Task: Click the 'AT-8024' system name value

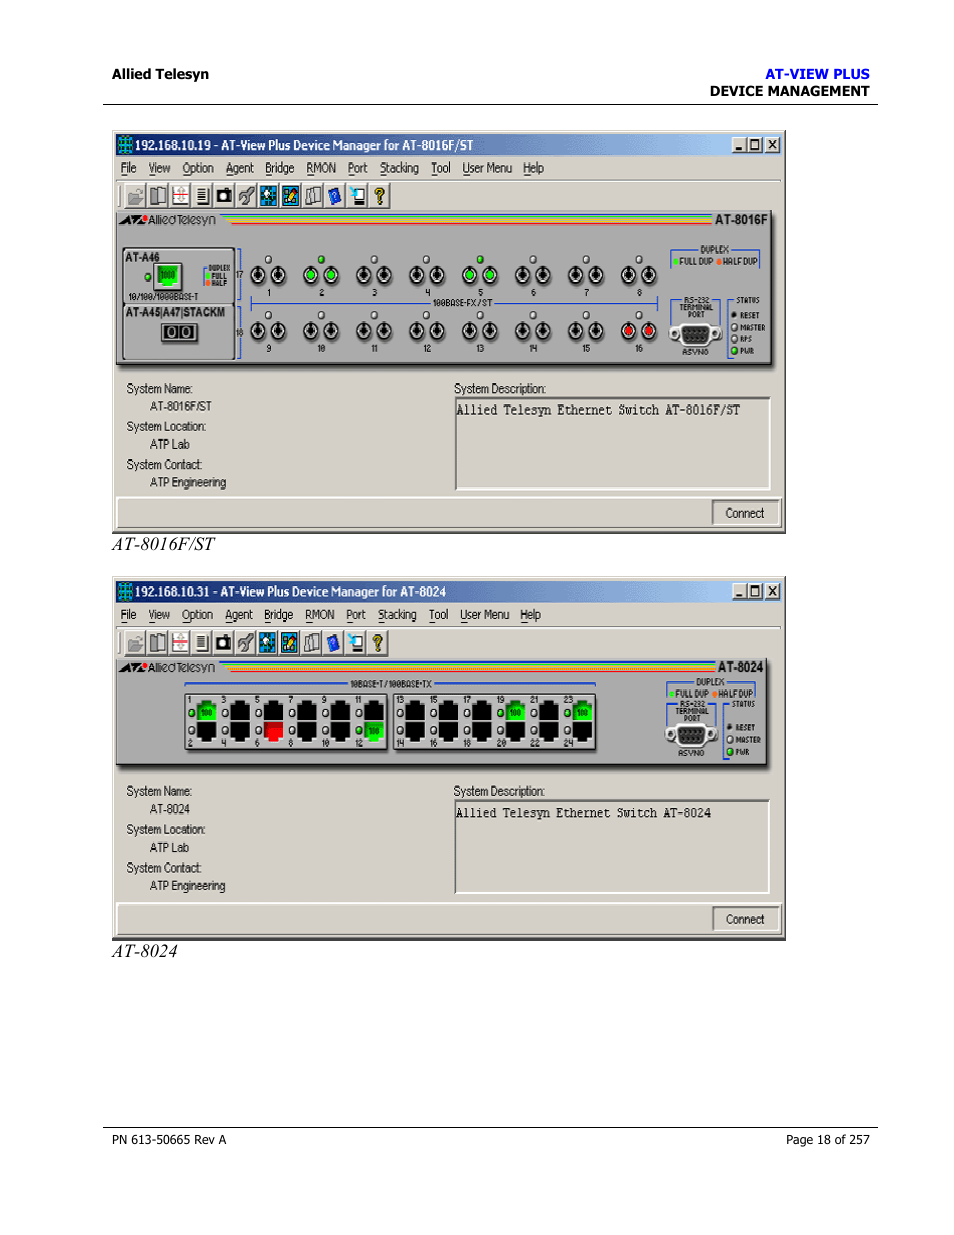Action: click(170, 810)
